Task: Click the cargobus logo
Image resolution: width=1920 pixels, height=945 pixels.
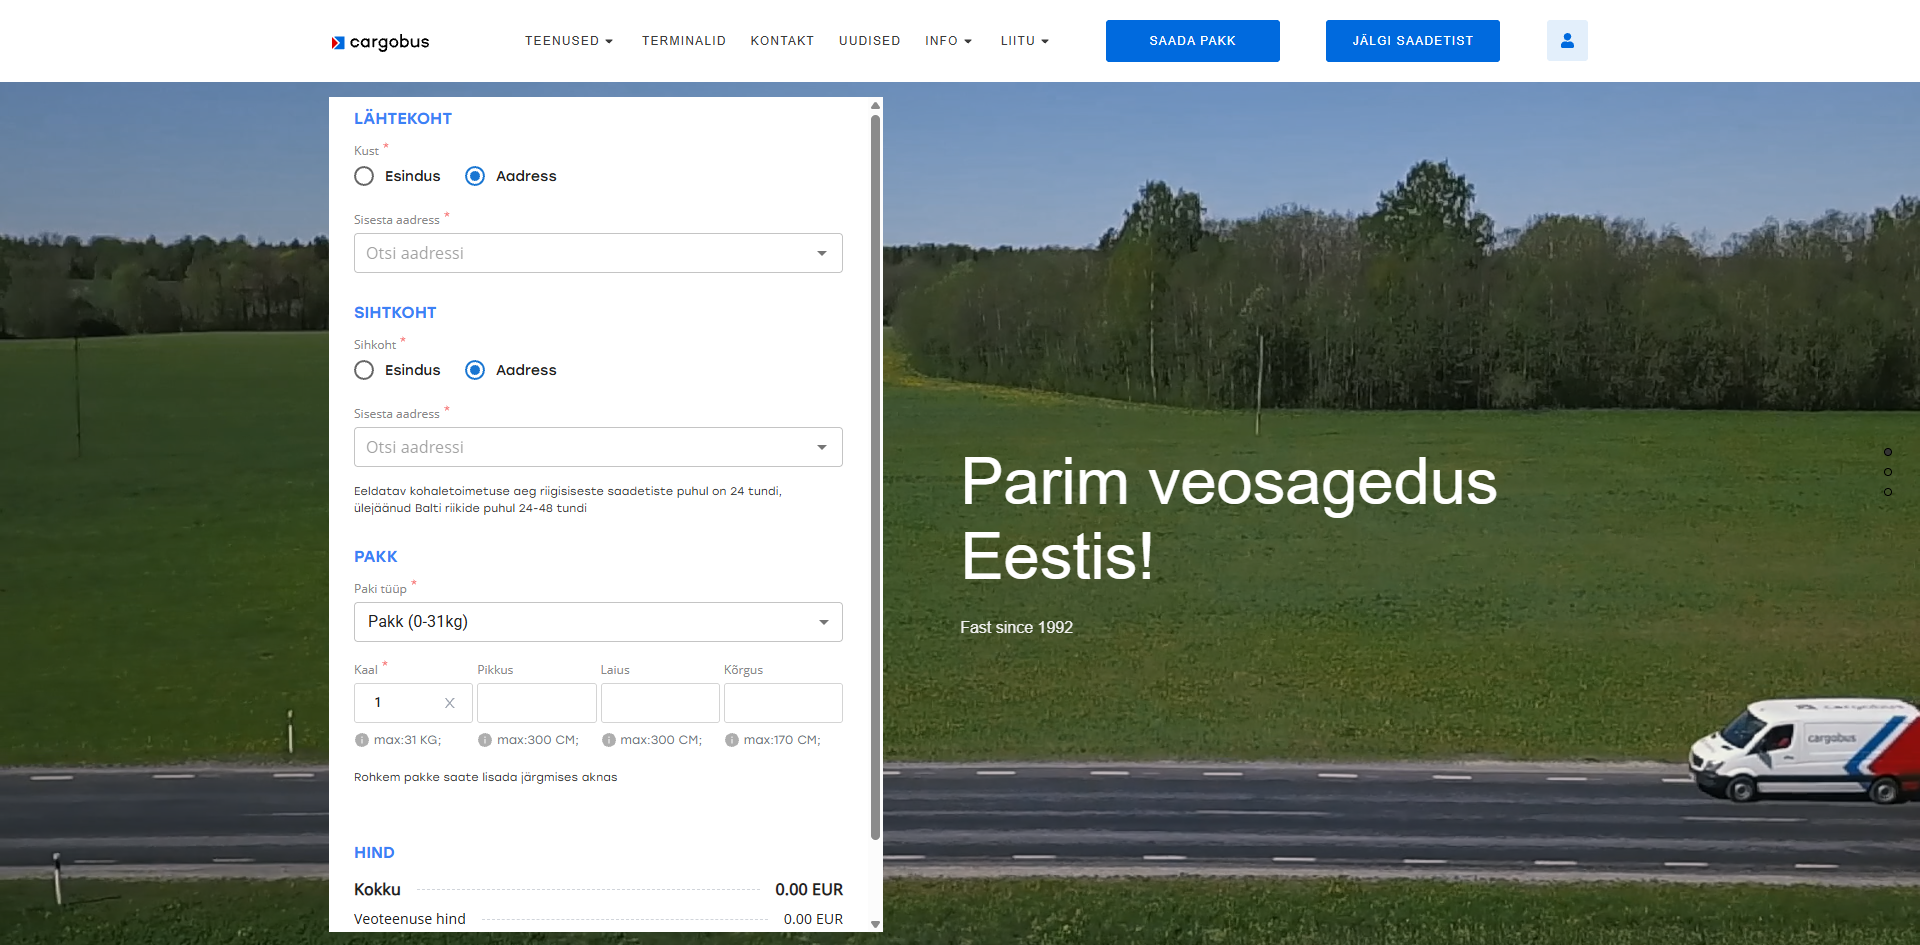Action: (380, 42)
